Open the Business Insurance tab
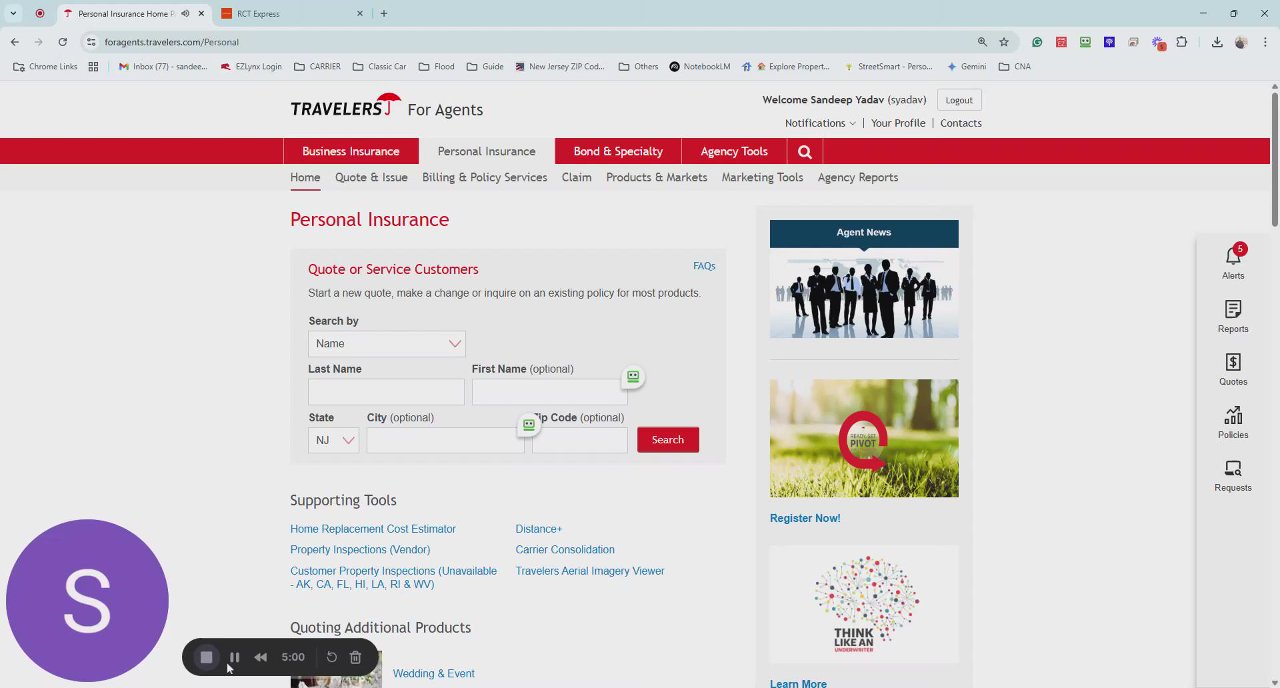 tap(351, 151)
